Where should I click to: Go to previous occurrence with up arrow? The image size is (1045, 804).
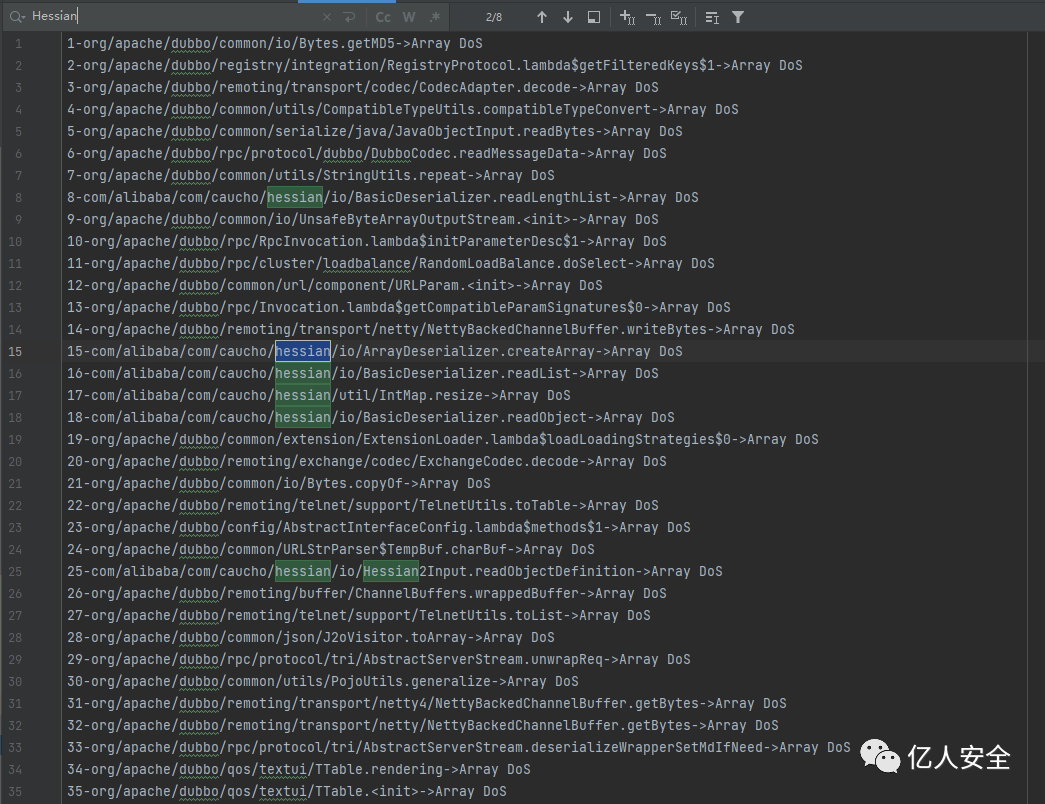pyautogui.click(x=542, y=17)
